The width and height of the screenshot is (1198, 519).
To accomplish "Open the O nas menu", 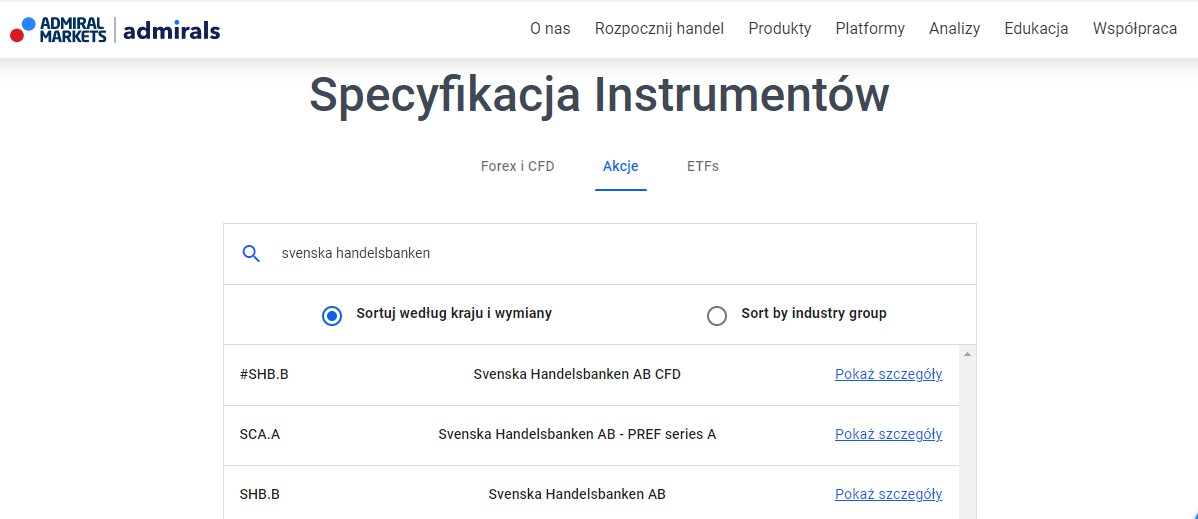I will [550, 29].
